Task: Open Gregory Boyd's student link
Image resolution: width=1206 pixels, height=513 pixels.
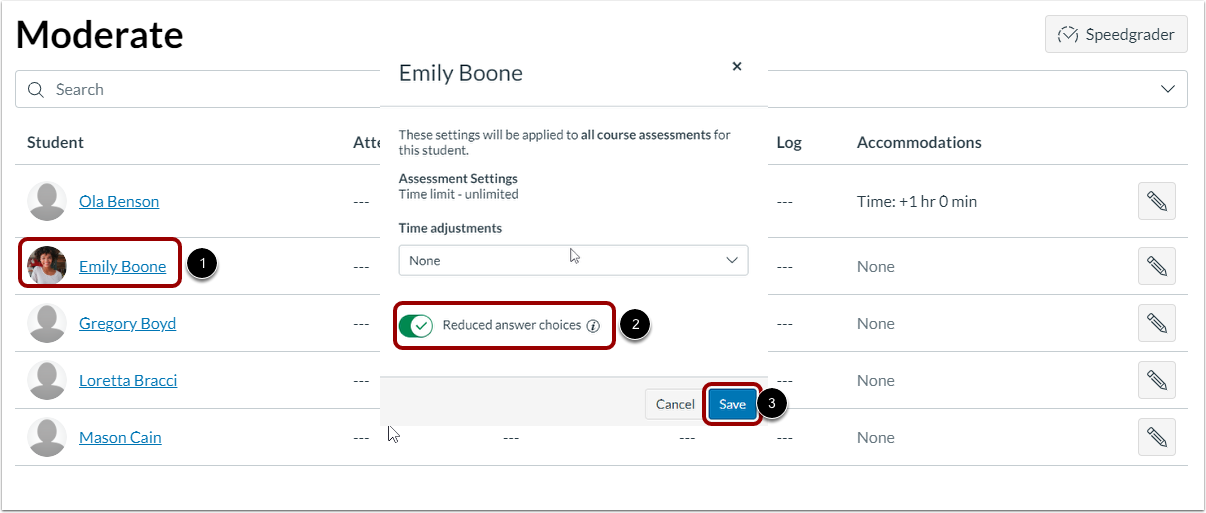Action: pyautogui.click(x=127, y=323)
